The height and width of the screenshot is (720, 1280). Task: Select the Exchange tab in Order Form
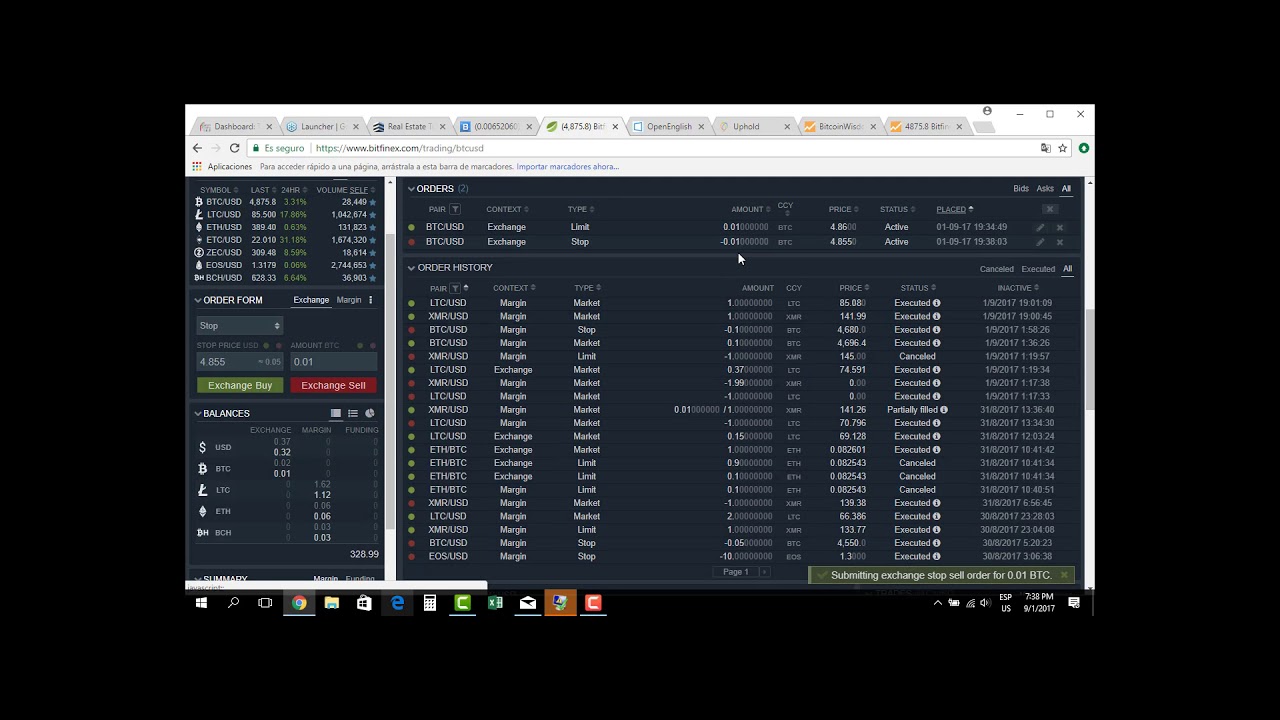[x=311, y=300]
